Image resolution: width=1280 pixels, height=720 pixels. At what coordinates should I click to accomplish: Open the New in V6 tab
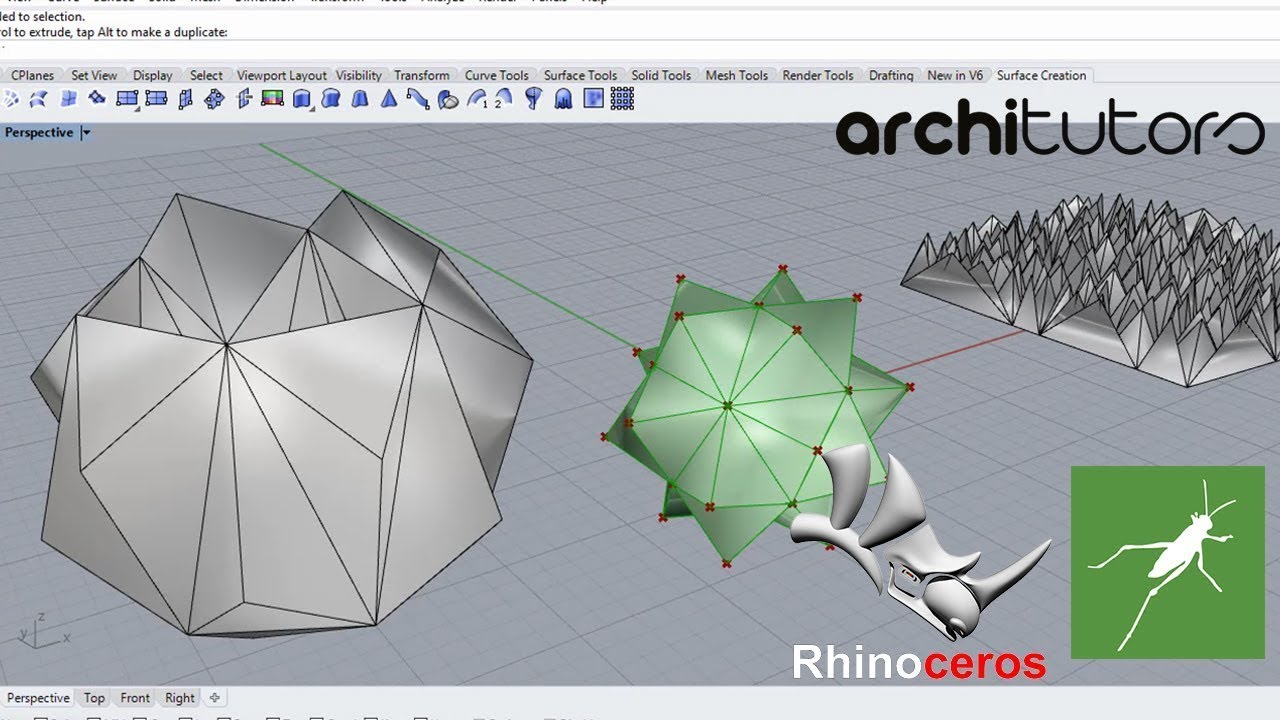coord(955,75)
